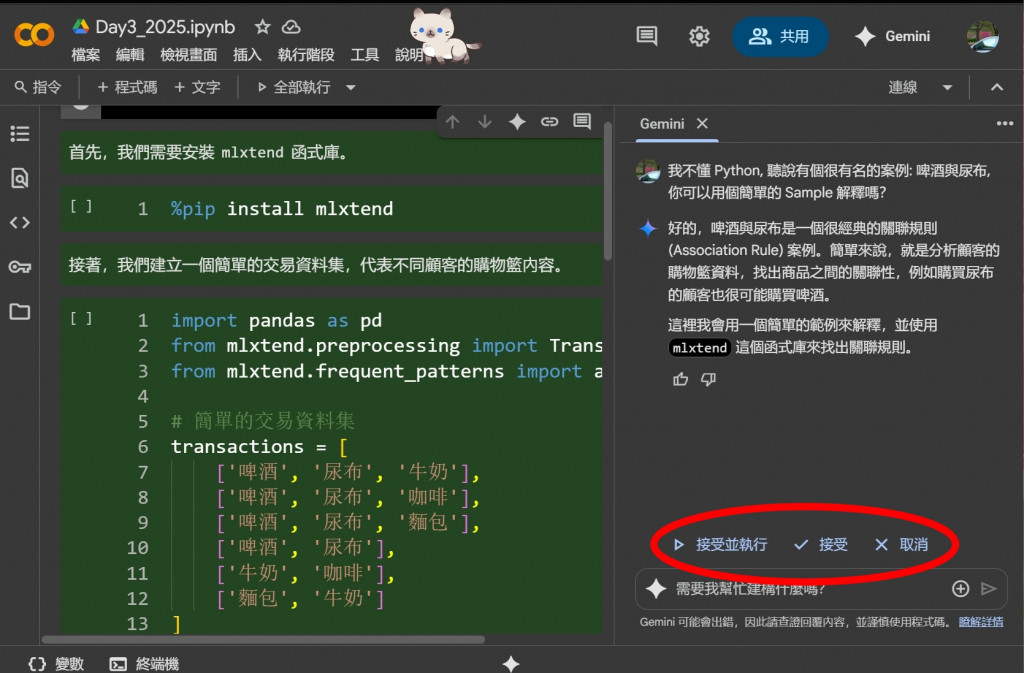The width and height of the screenshot is (1024, 673).
Task: Give thumbs up to Gemini response
Action: point(680,379)
